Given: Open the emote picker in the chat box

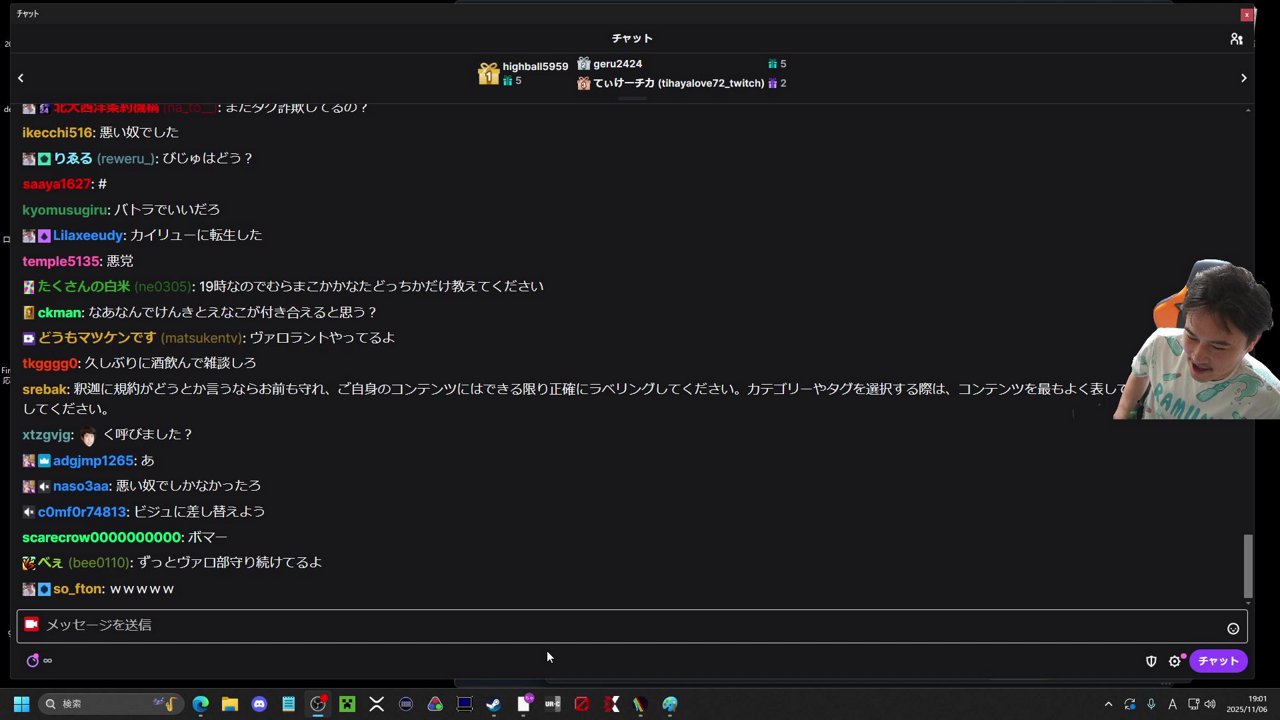Looking at the screenshot, I should [1233, 627].
